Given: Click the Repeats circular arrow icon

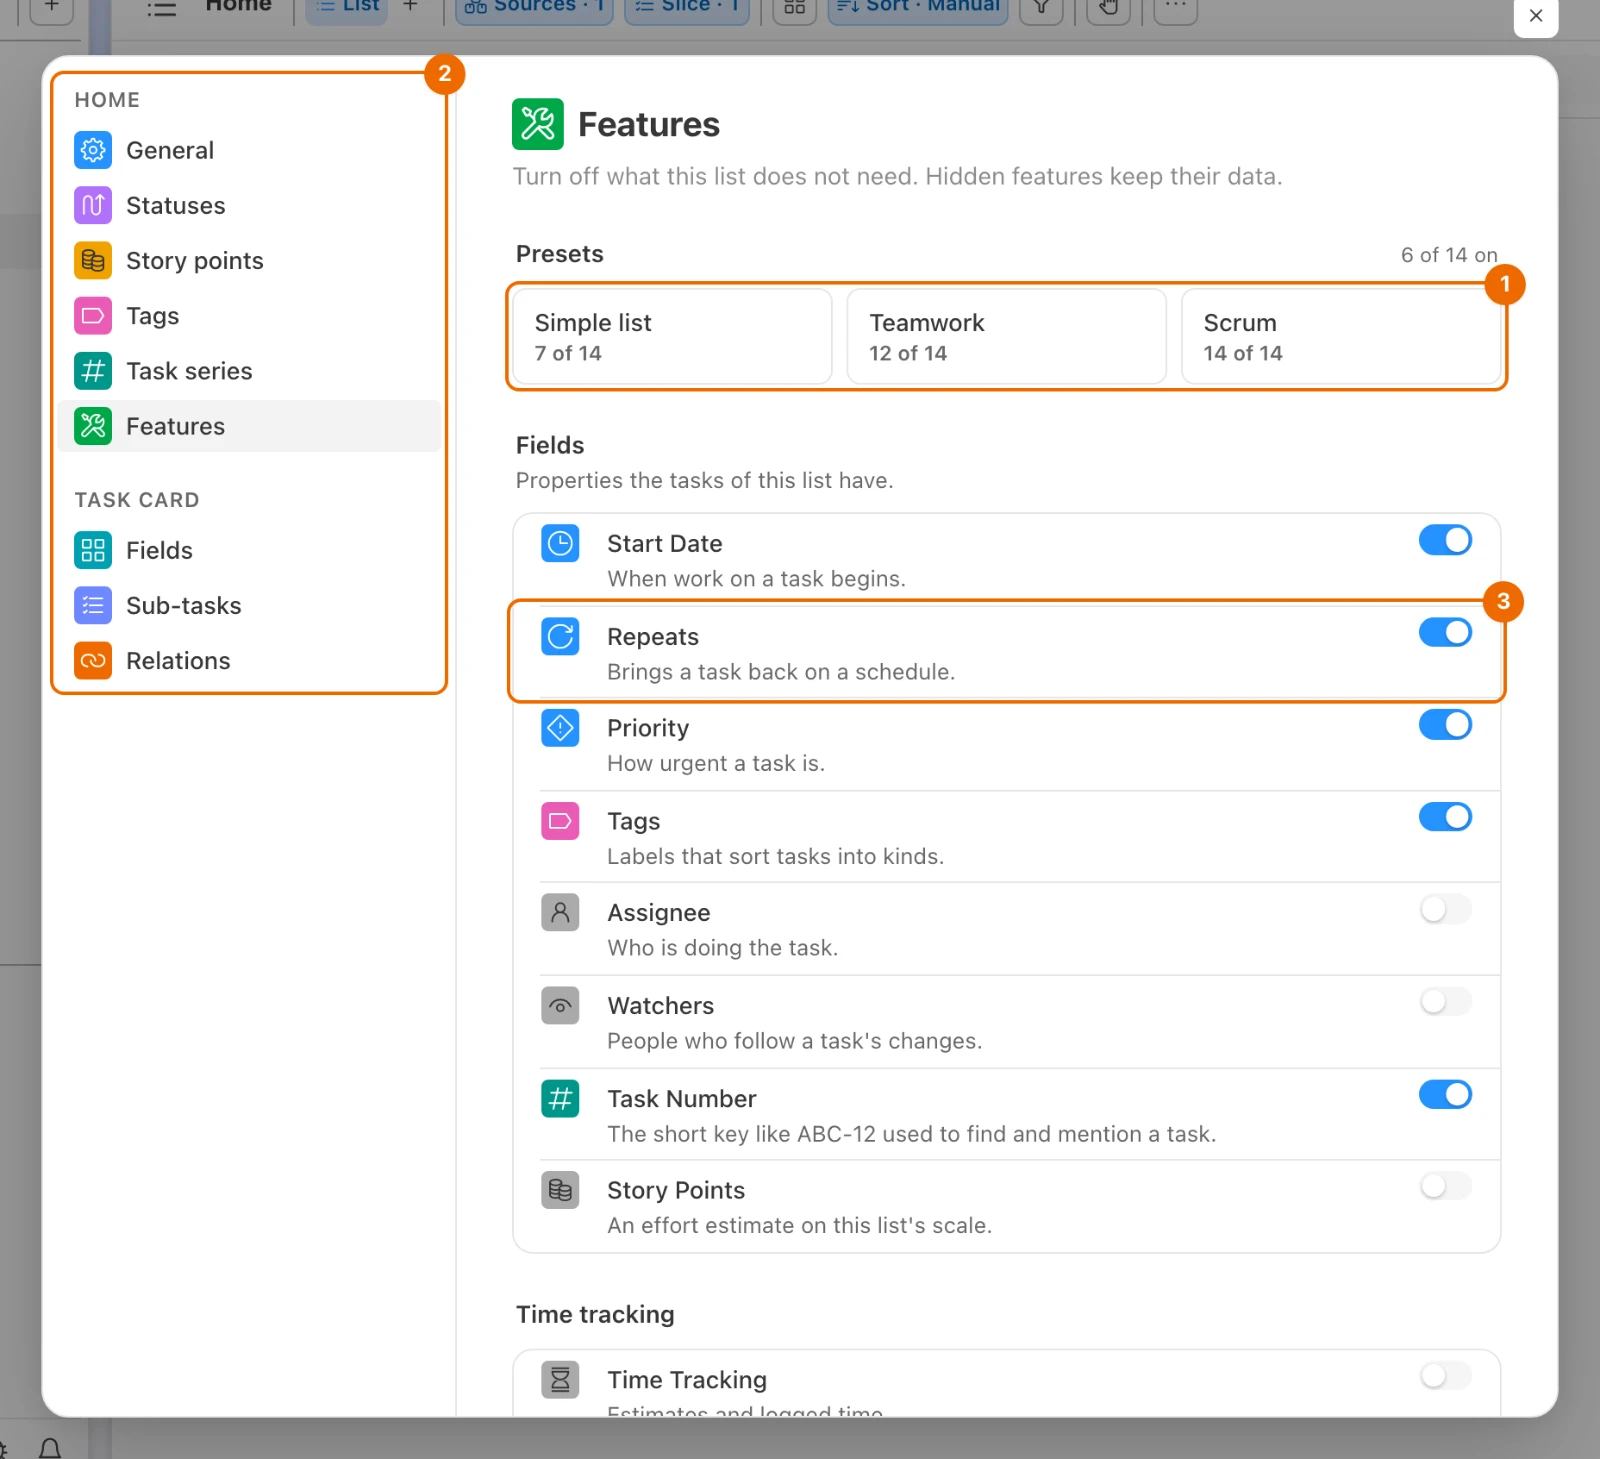Looking at the screenshot, I should 560,636.
